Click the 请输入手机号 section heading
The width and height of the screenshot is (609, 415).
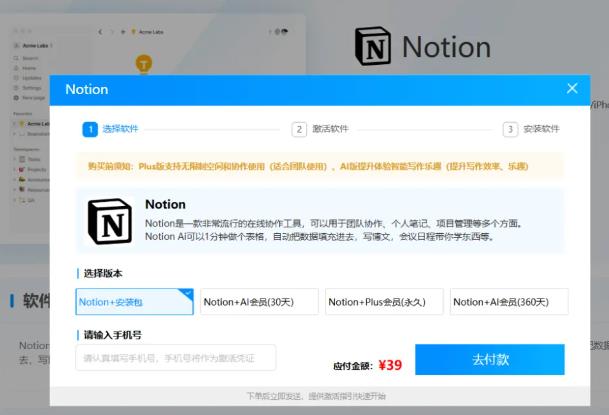113,335
